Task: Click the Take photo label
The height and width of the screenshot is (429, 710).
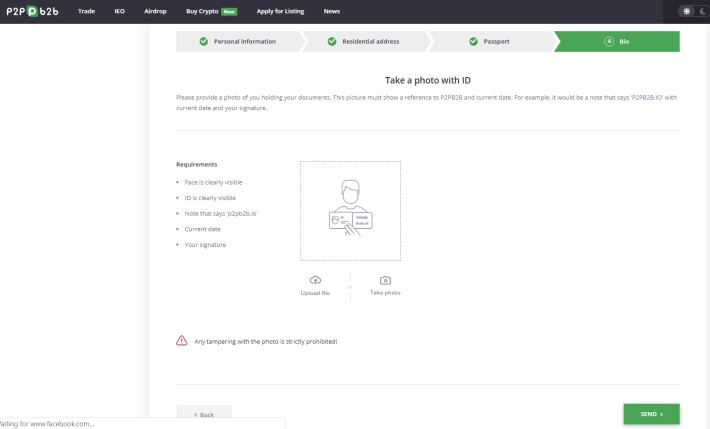Action: coord(385,293)
